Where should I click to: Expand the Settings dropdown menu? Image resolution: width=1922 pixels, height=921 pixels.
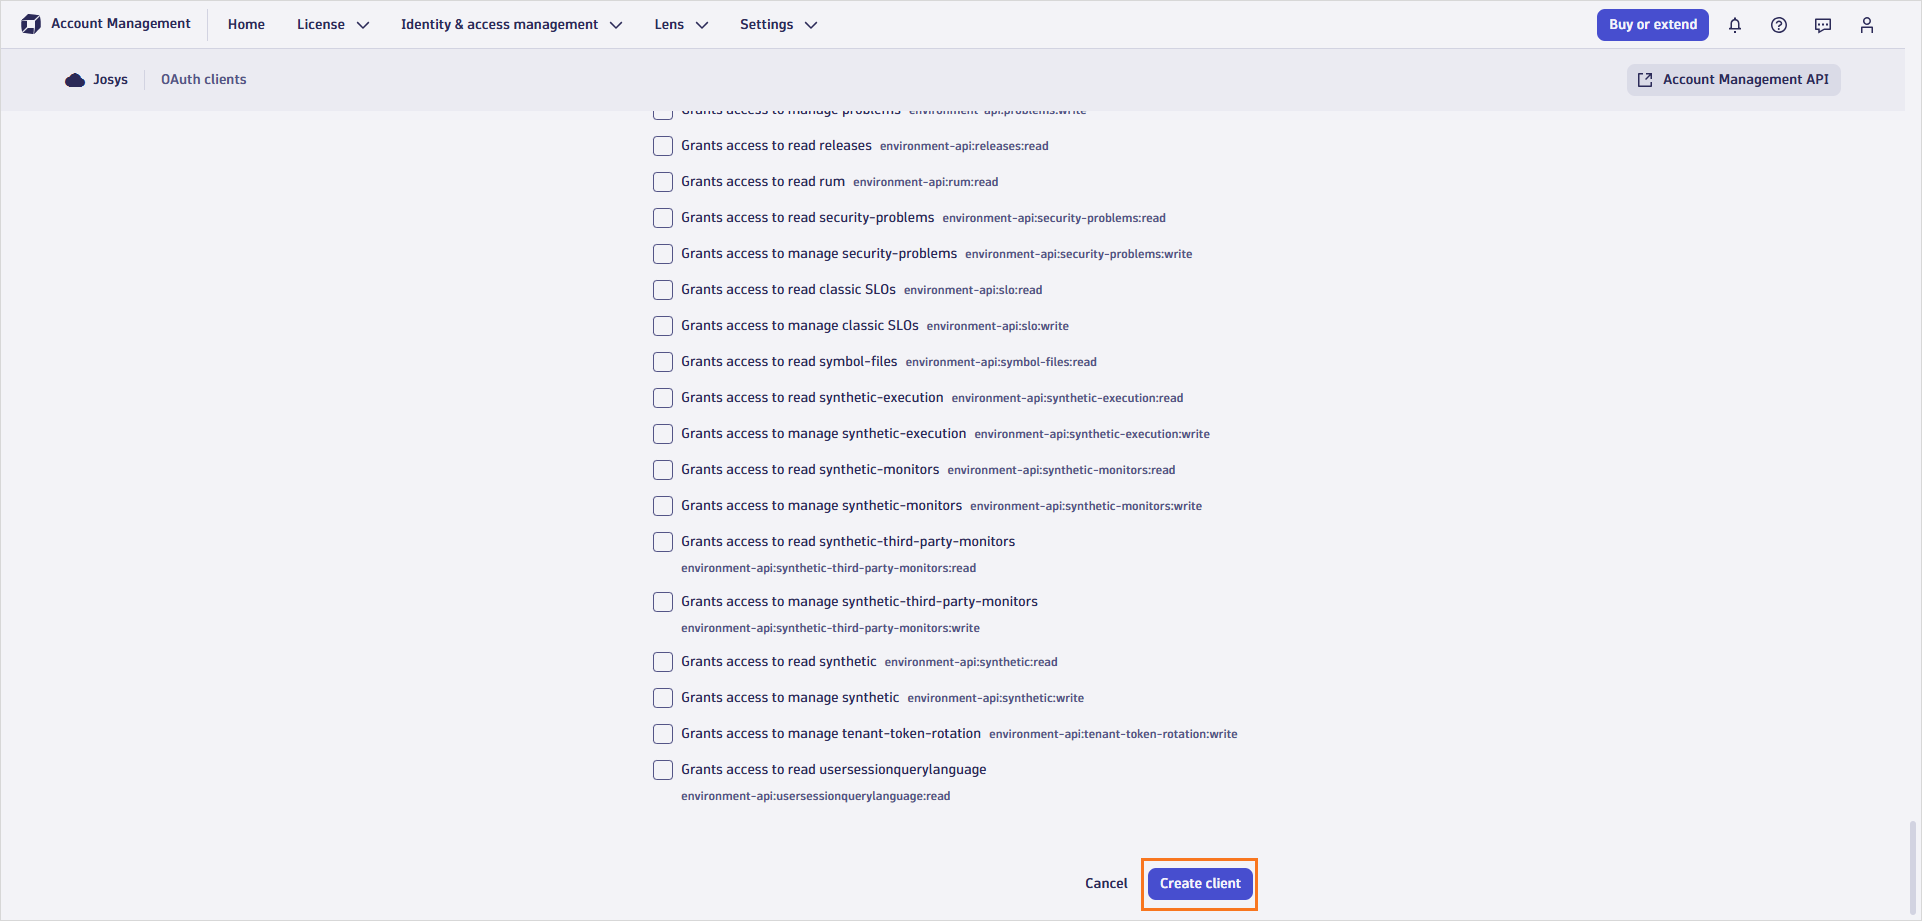779,25
